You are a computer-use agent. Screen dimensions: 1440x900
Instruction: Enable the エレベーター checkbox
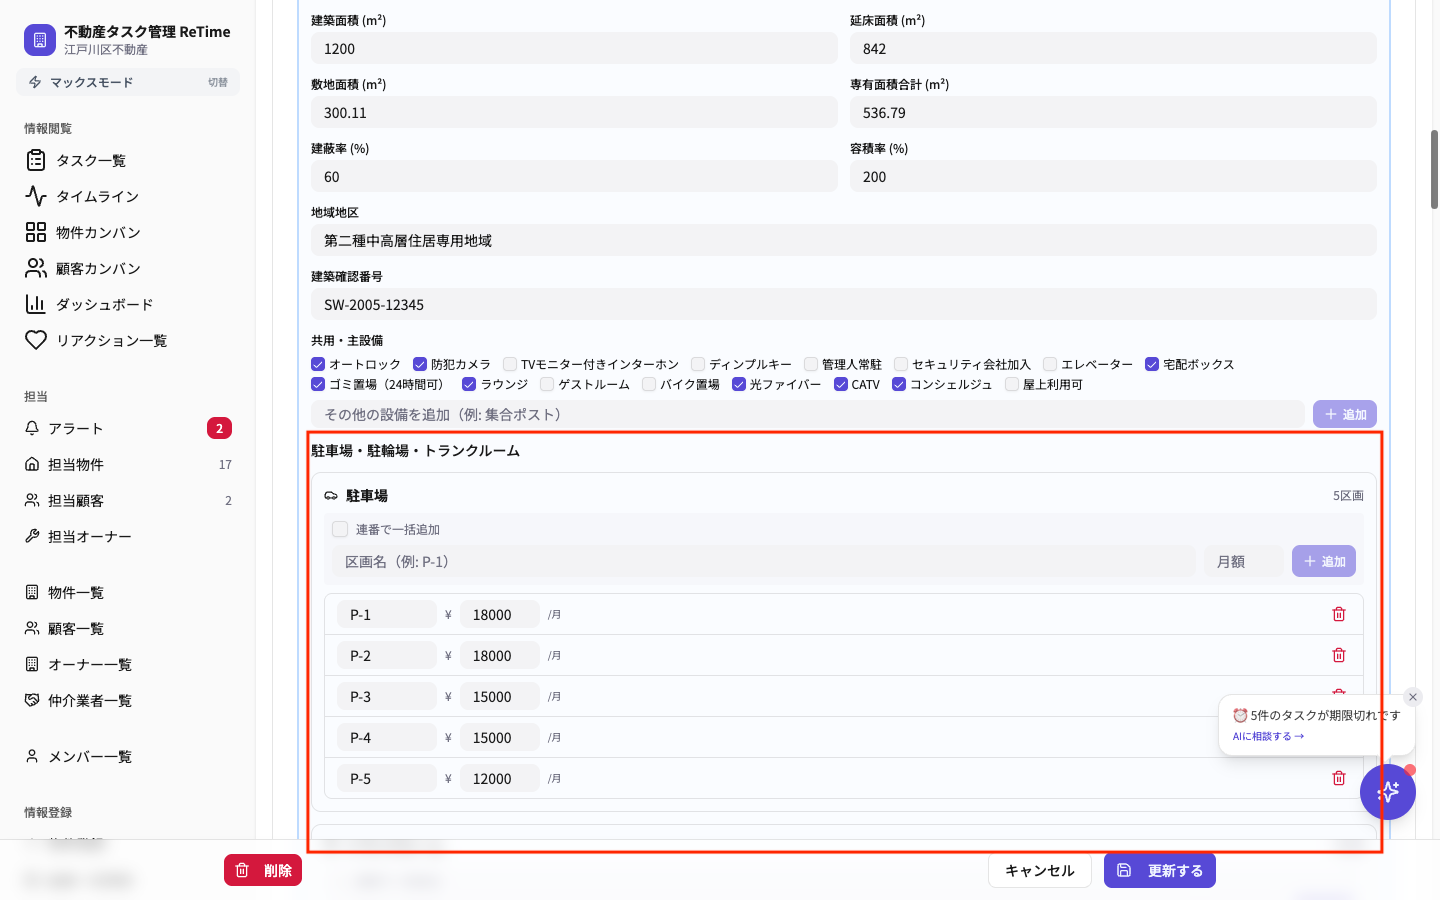1050,364
